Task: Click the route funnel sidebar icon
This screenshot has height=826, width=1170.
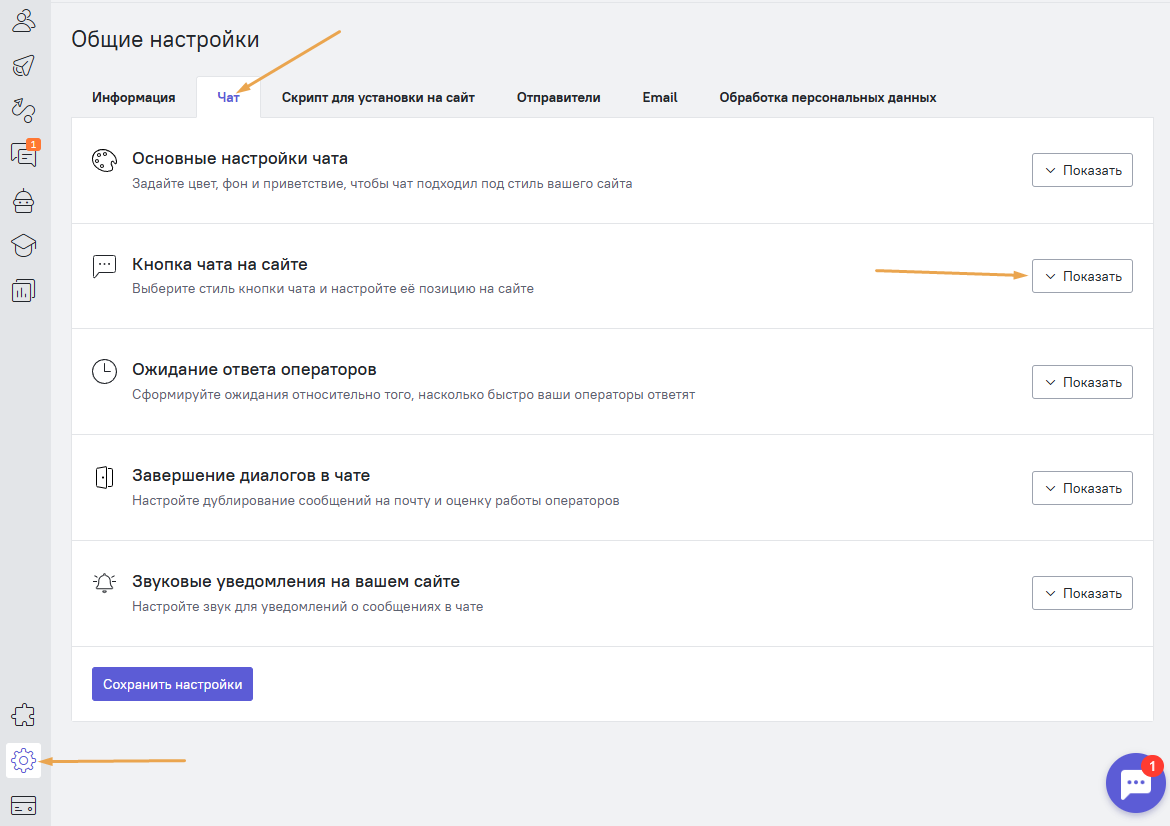Action: click(x=23, y=109)
